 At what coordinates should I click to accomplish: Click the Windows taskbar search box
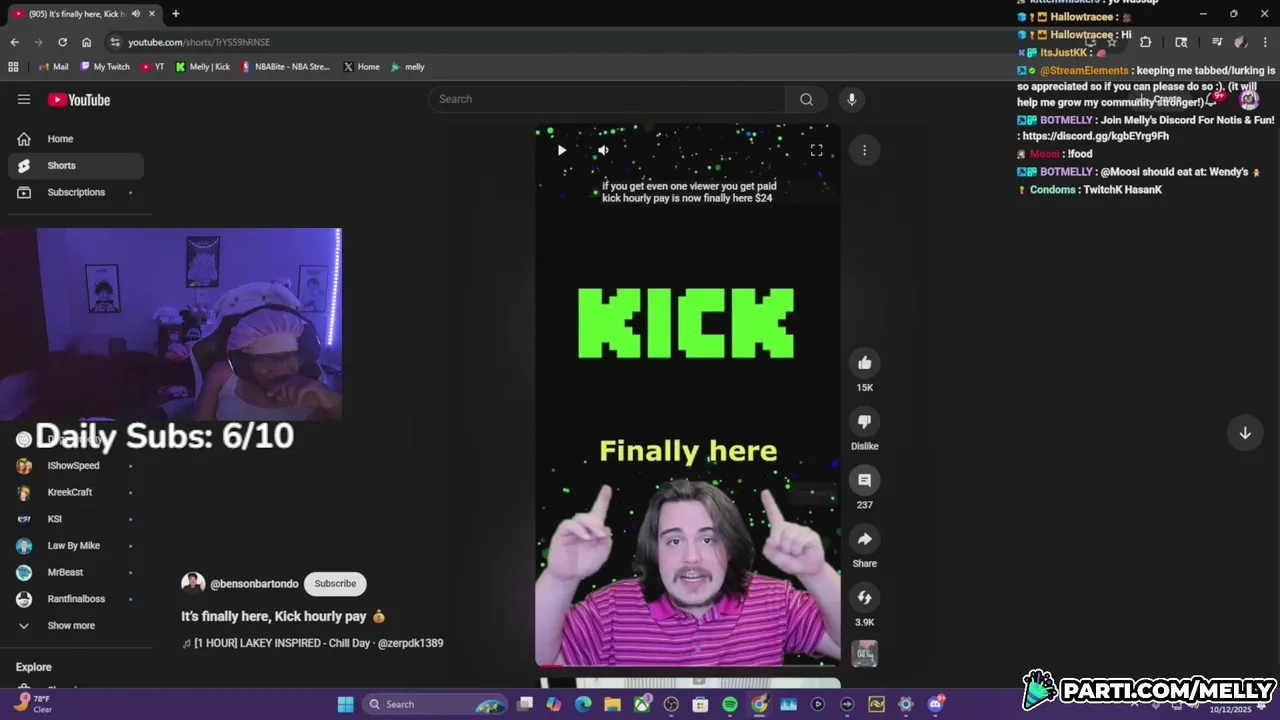coord(437,704)
